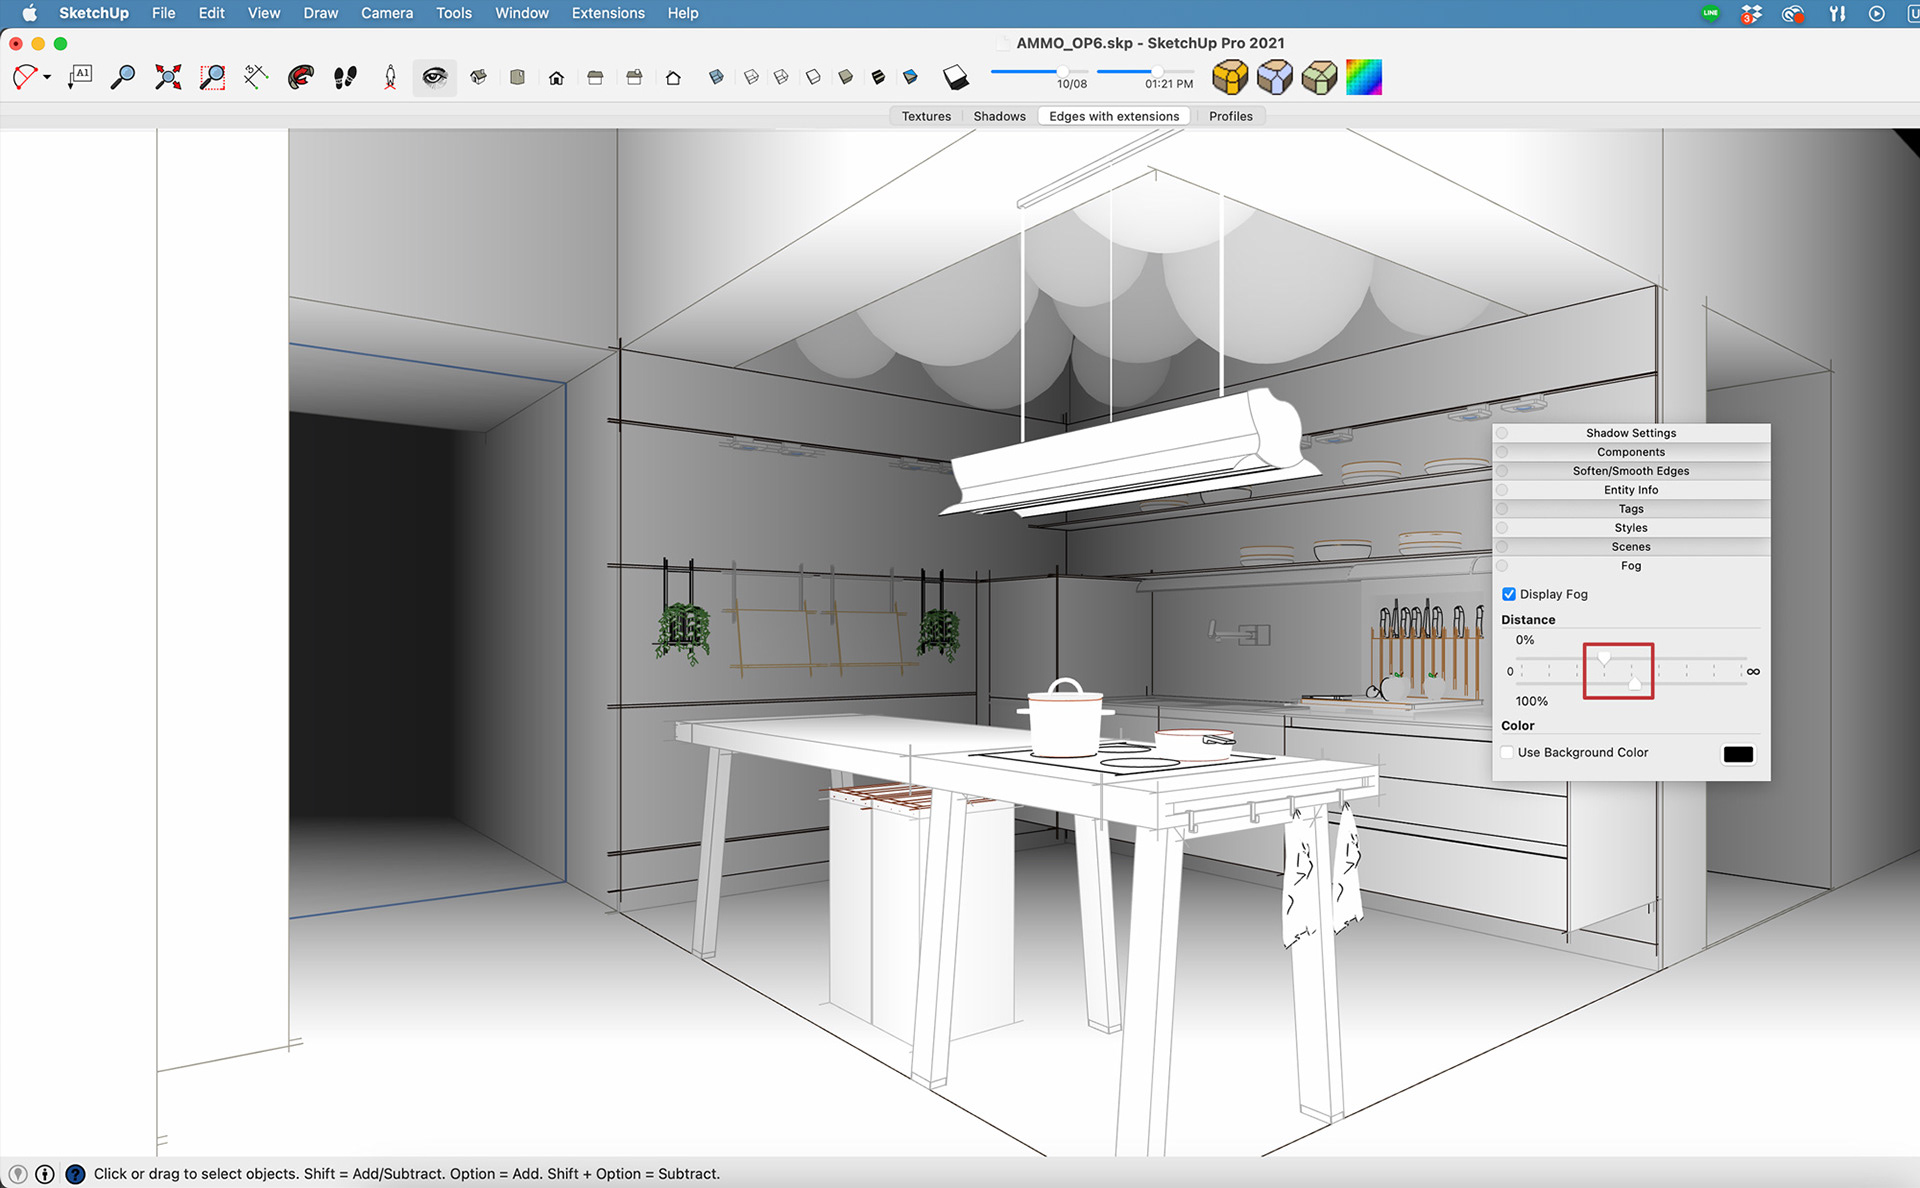The width and height of the screenshot is (1920, 1188).
Task: Open the View menu
Action: coord(264,13)
